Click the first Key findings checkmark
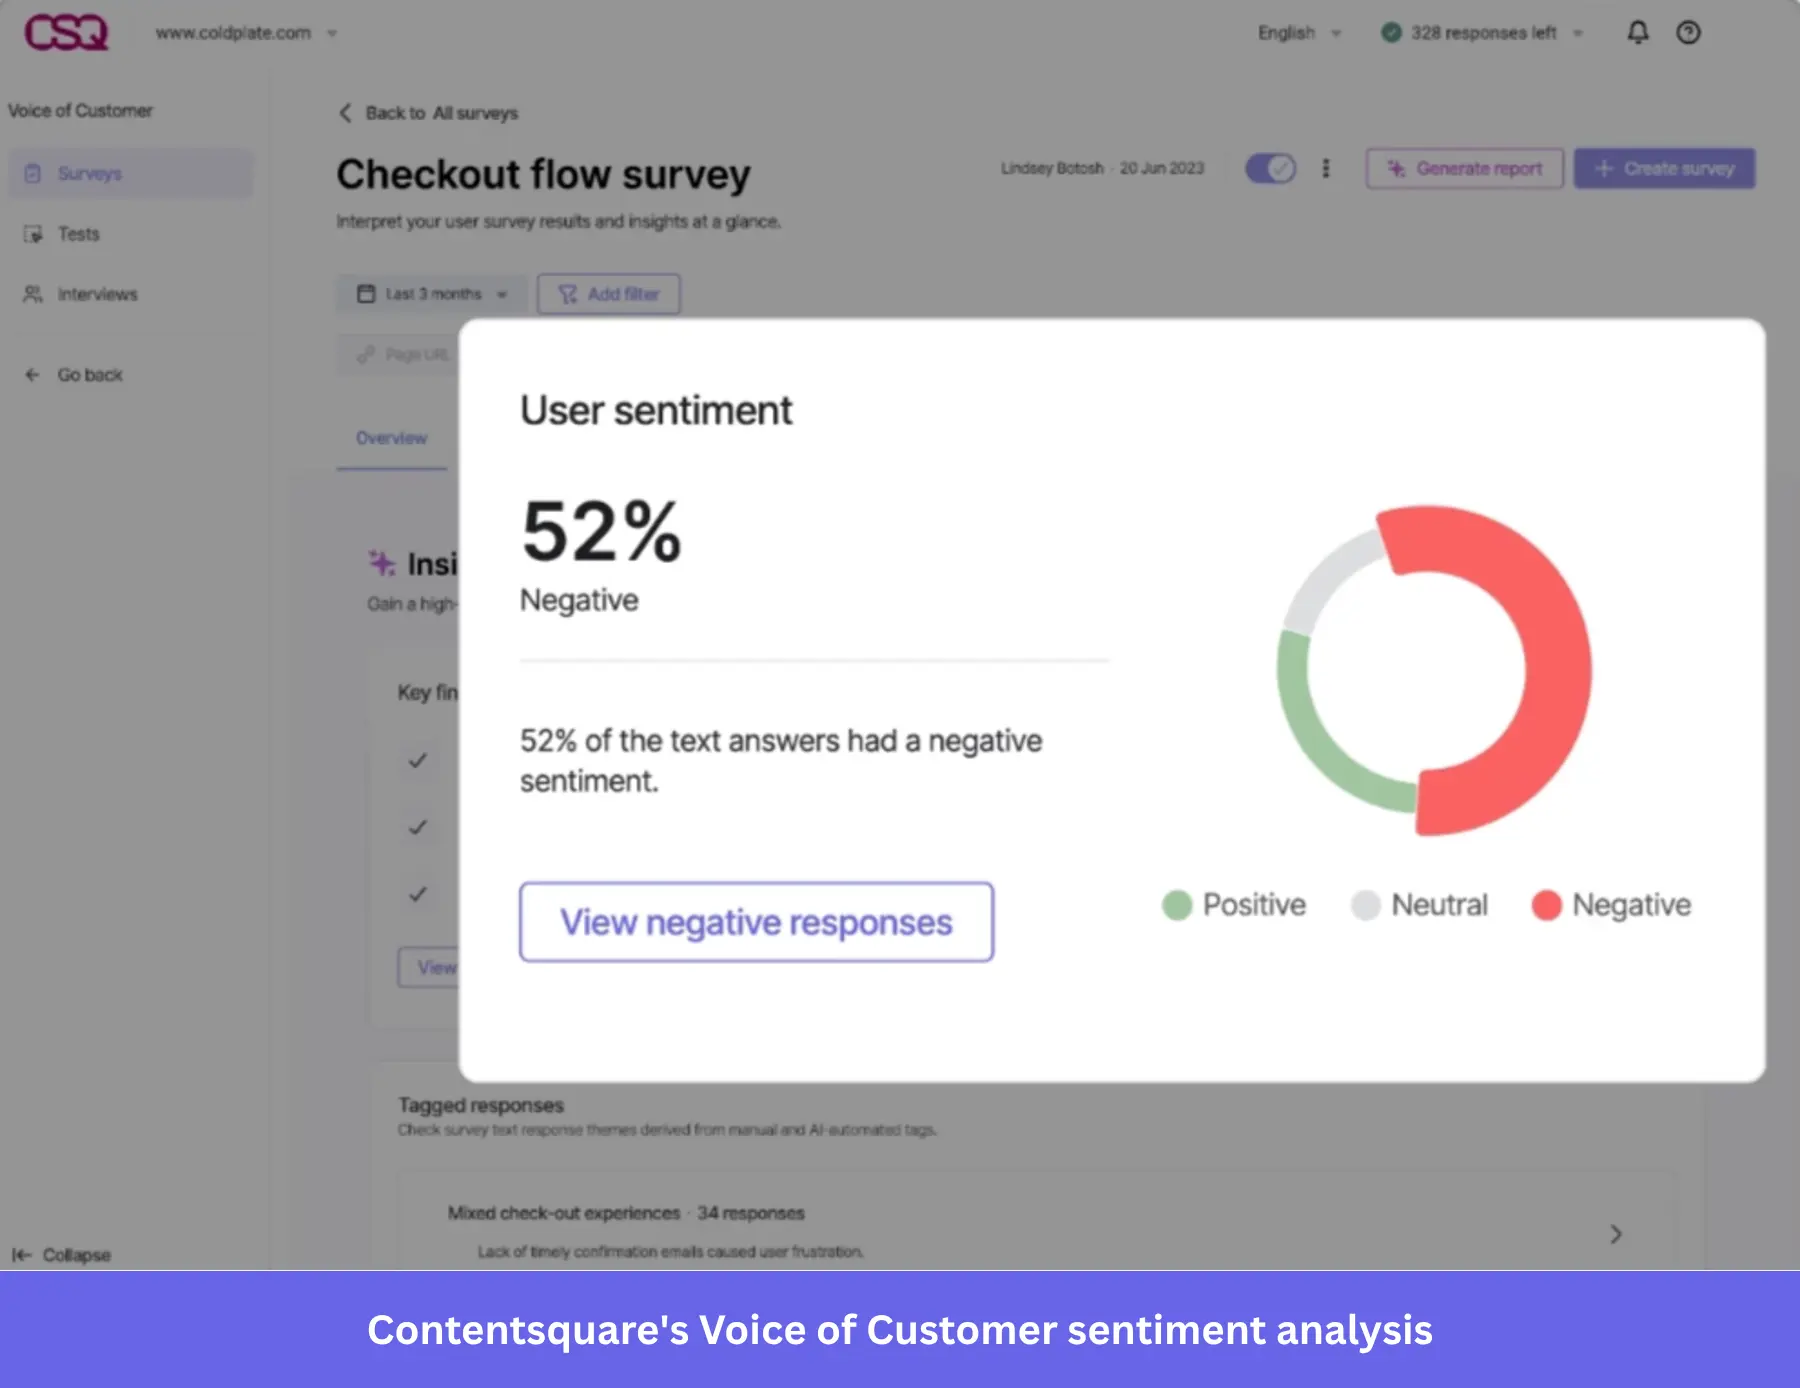1800x1388 pixels. click(x=418, y=760)
